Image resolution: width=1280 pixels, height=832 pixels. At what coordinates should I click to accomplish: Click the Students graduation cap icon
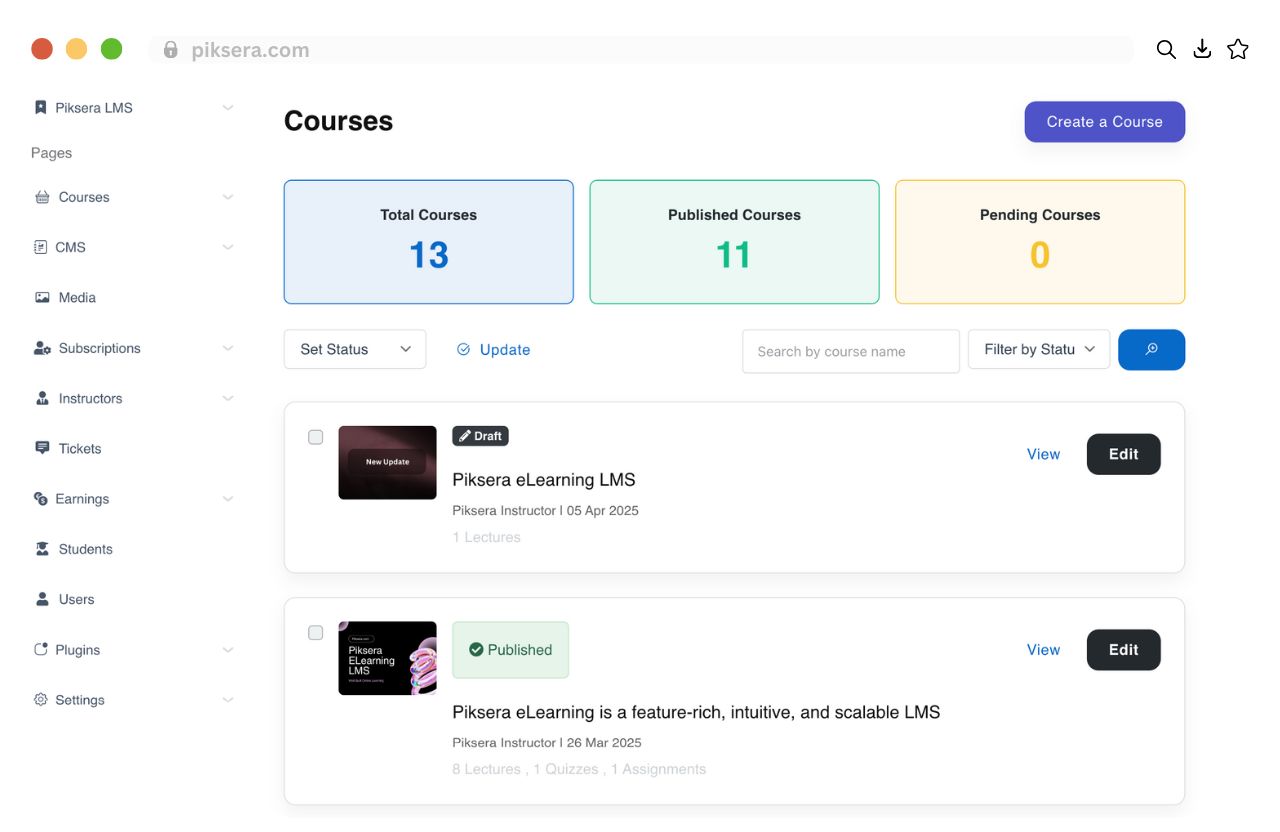42,549
